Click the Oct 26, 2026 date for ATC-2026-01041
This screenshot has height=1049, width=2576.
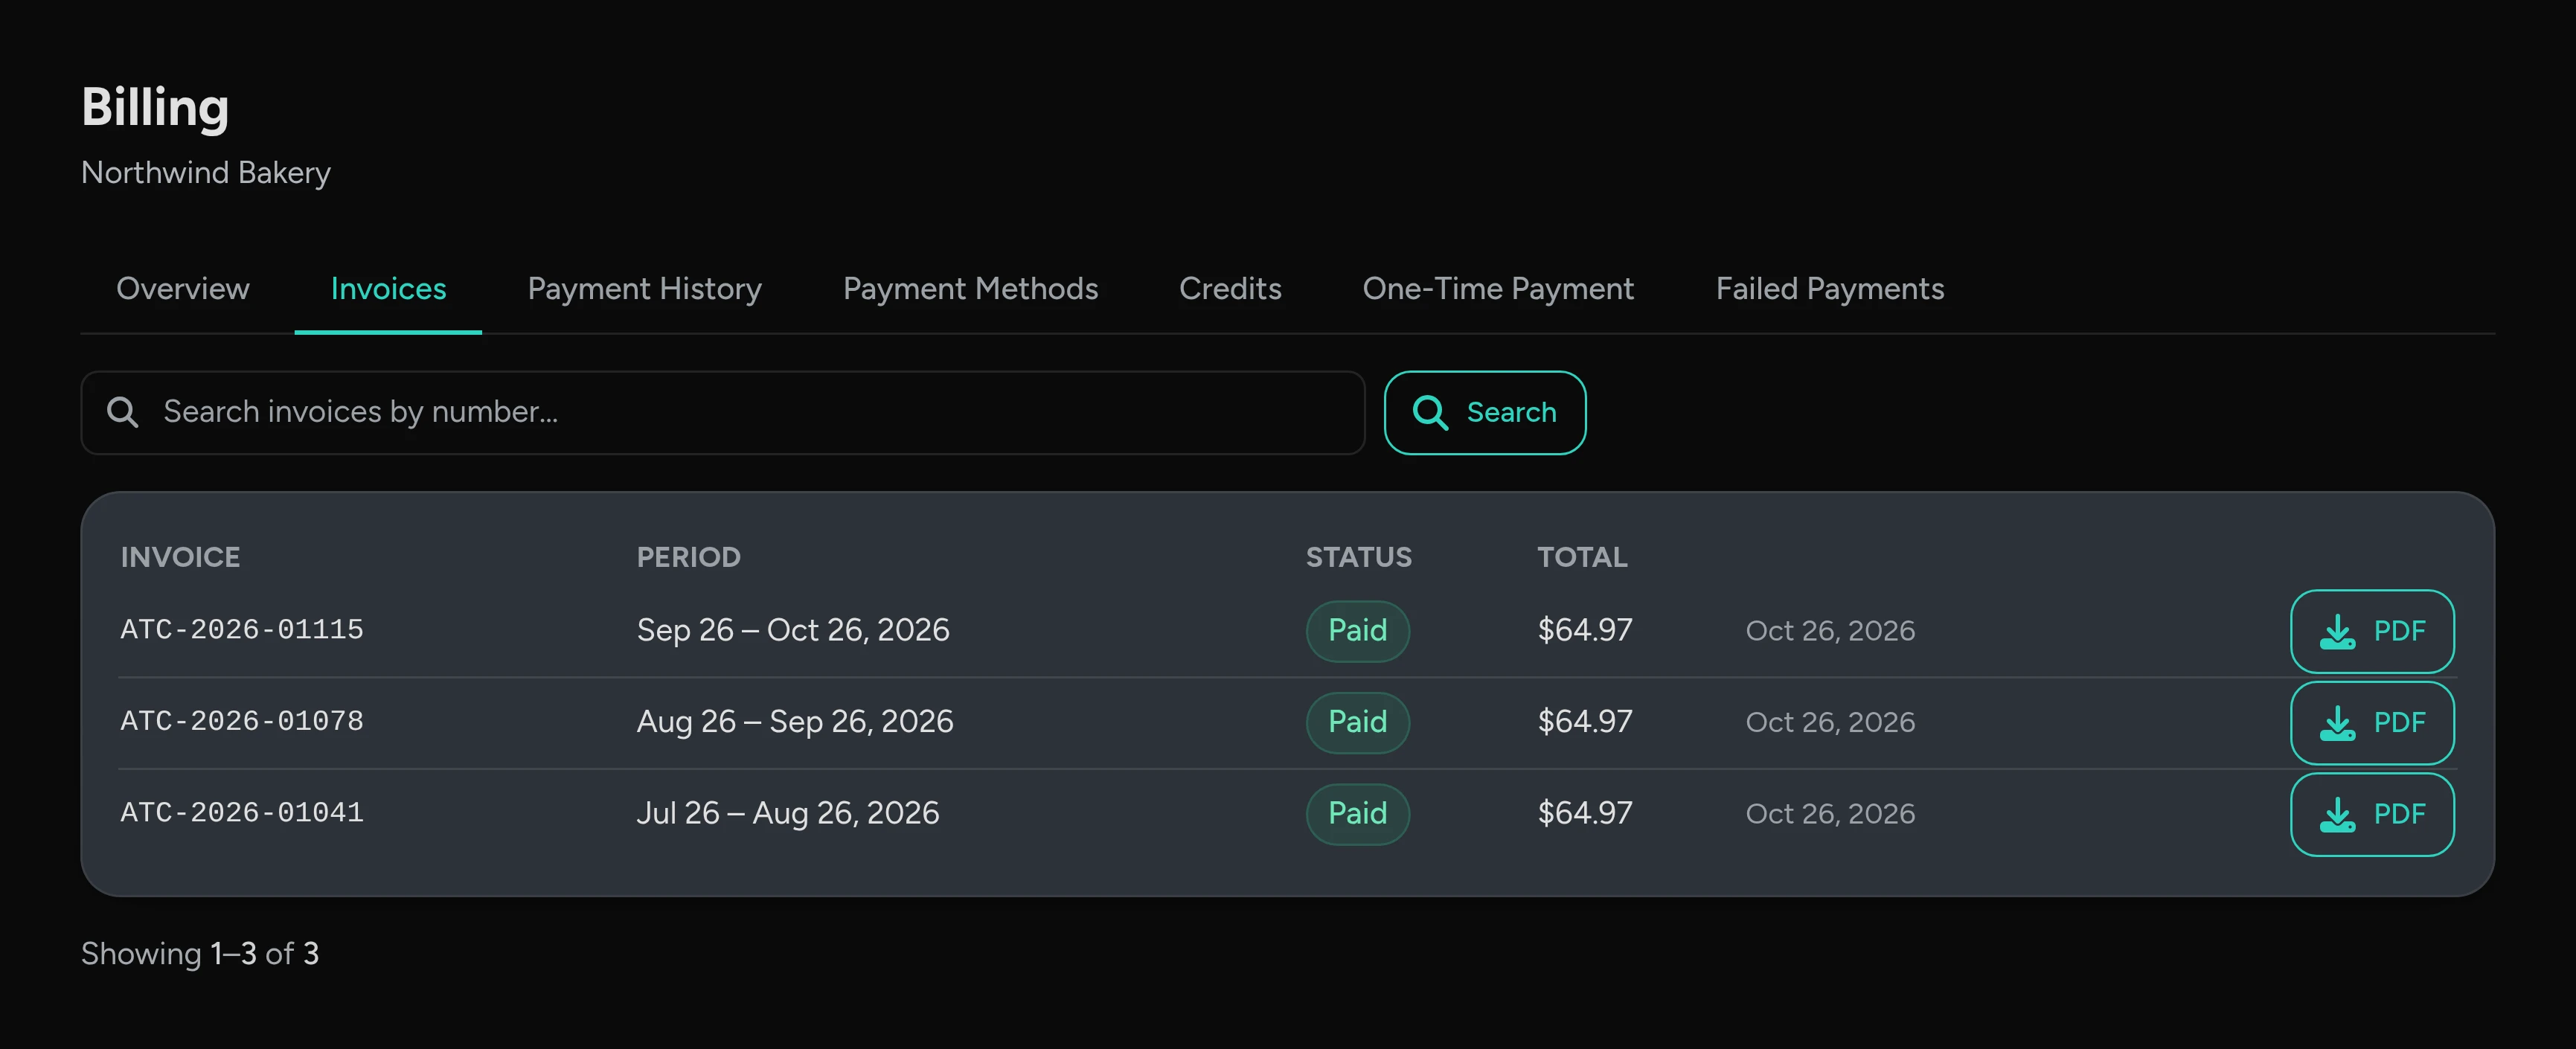pyautogui.click(x=1830, y=814)
